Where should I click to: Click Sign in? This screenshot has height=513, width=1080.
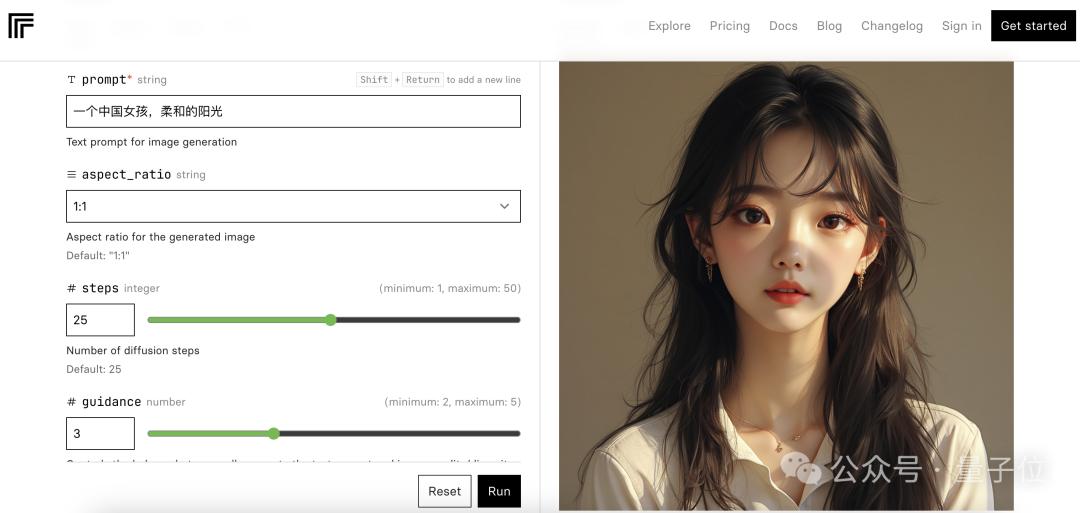click(962, 26)
